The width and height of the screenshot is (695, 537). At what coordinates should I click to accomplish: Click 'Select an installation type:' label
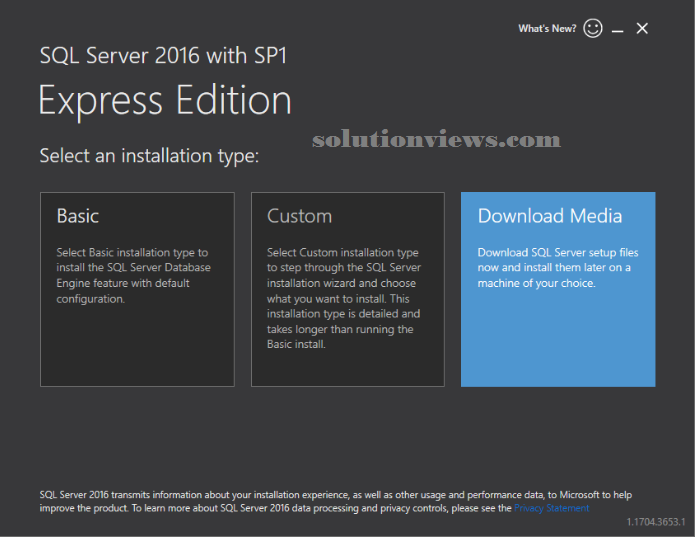[x=149, y=156]
